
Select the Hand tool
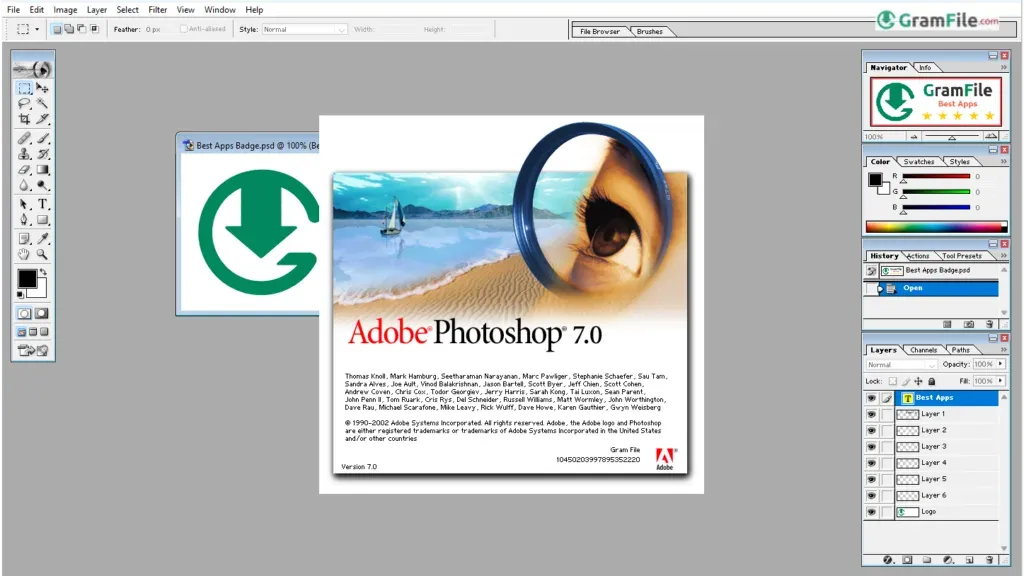pos(24,254)
